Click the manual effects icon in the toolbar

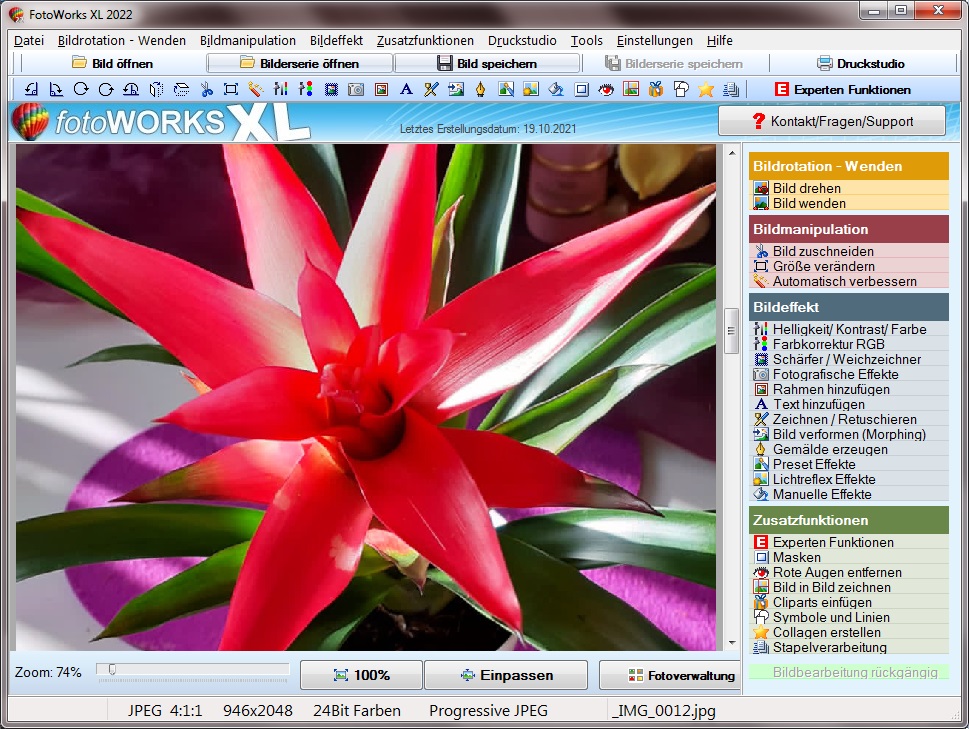tap(556, 90)
